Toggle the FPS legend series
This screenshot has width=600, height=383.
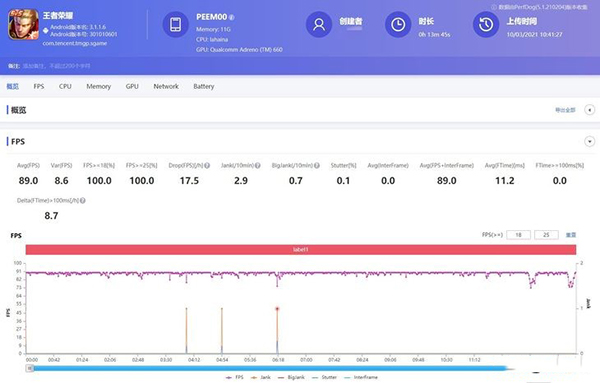pos(235,377)
